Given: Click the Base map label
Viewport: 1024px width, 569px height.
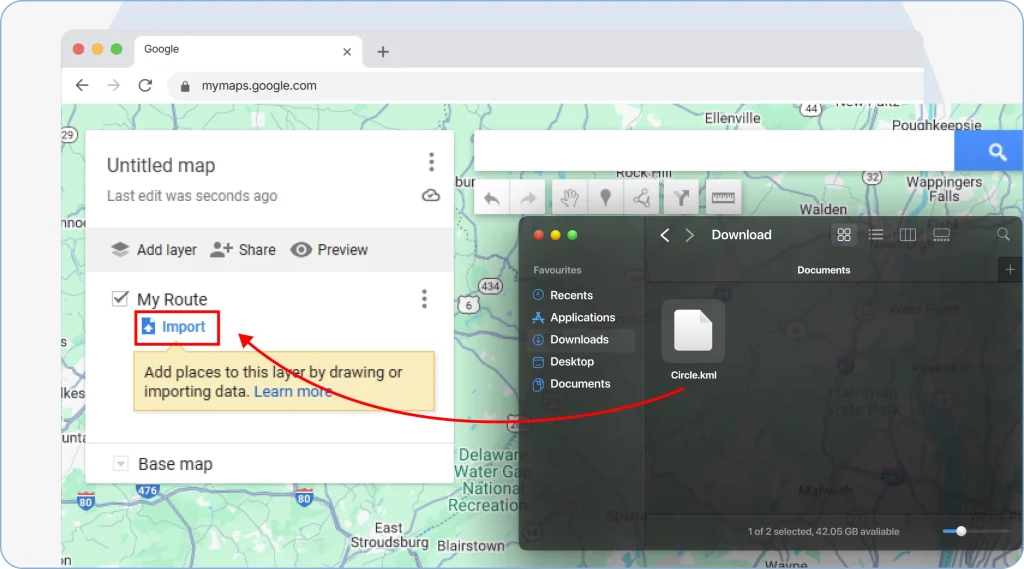Looking at the screenshot, I should (175, 464).
